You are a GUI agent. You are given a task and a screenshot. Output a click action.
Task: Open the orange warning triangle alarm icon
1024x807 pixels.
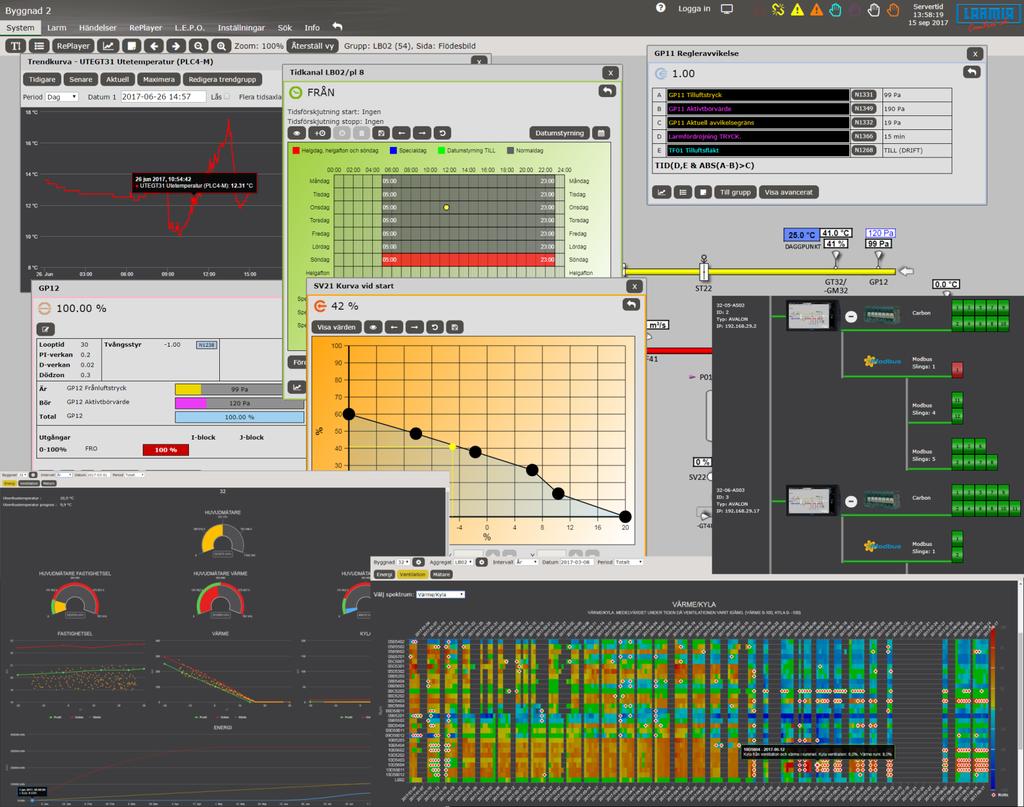[816, 10]
